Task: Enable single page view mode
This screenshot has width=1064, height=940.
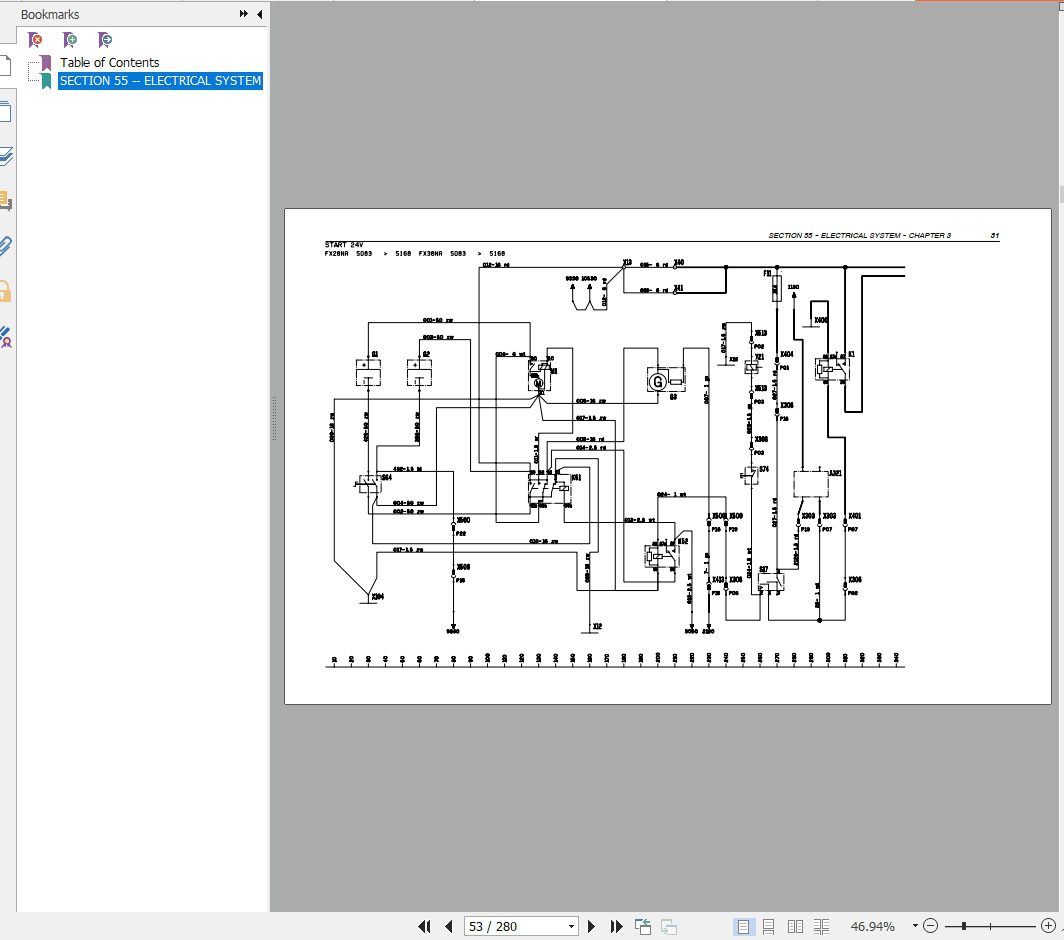Action: click(x=744, y=927)
